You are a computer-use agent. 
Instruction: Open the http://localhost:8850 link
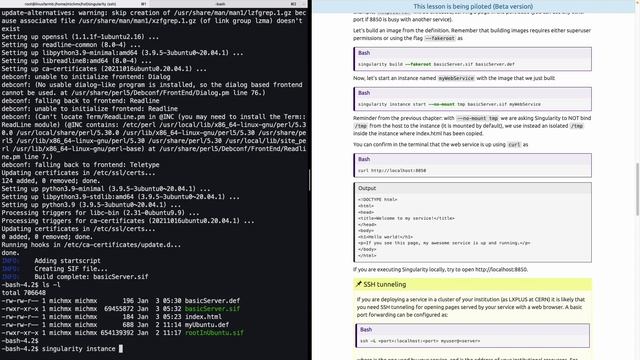pos(501,269)
